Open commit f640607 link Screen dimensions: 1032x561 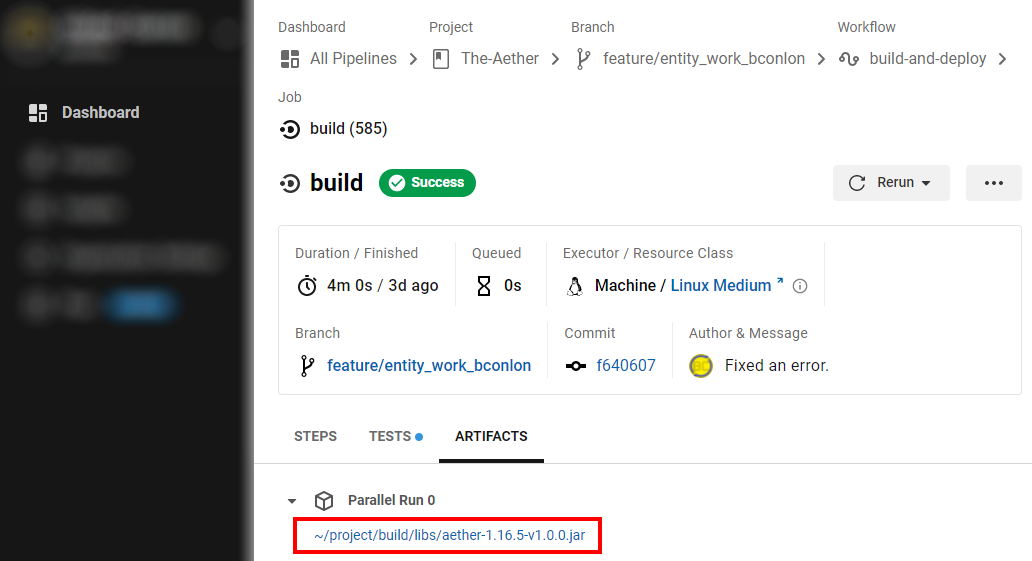pyautogui.click(x=626, y=366)
